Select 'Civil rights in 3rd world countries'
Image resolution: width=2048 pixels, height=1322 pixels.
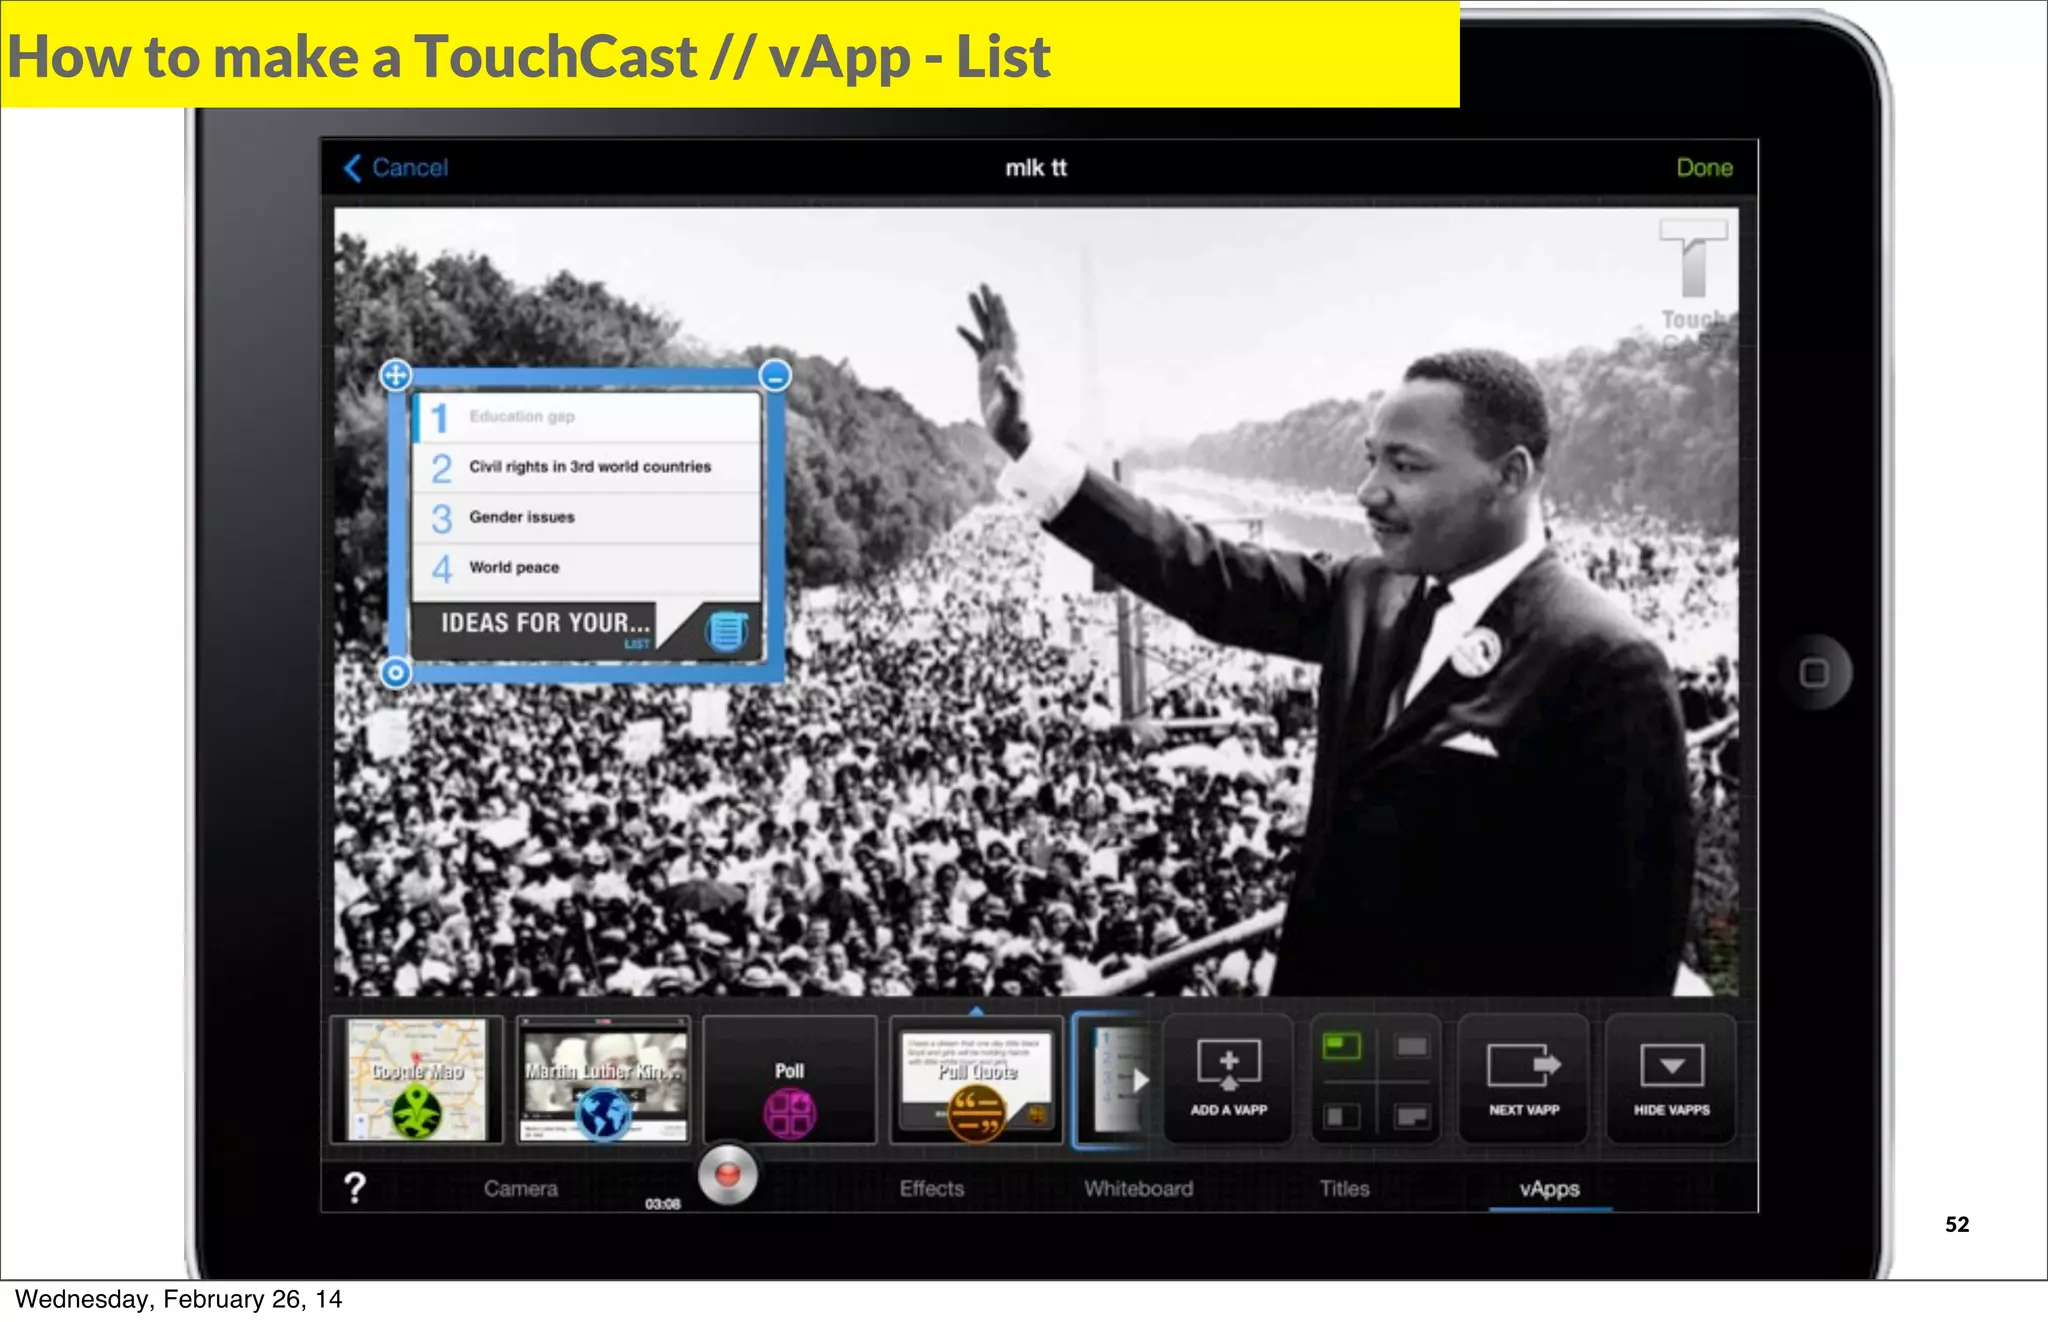[x=587, y=467]
